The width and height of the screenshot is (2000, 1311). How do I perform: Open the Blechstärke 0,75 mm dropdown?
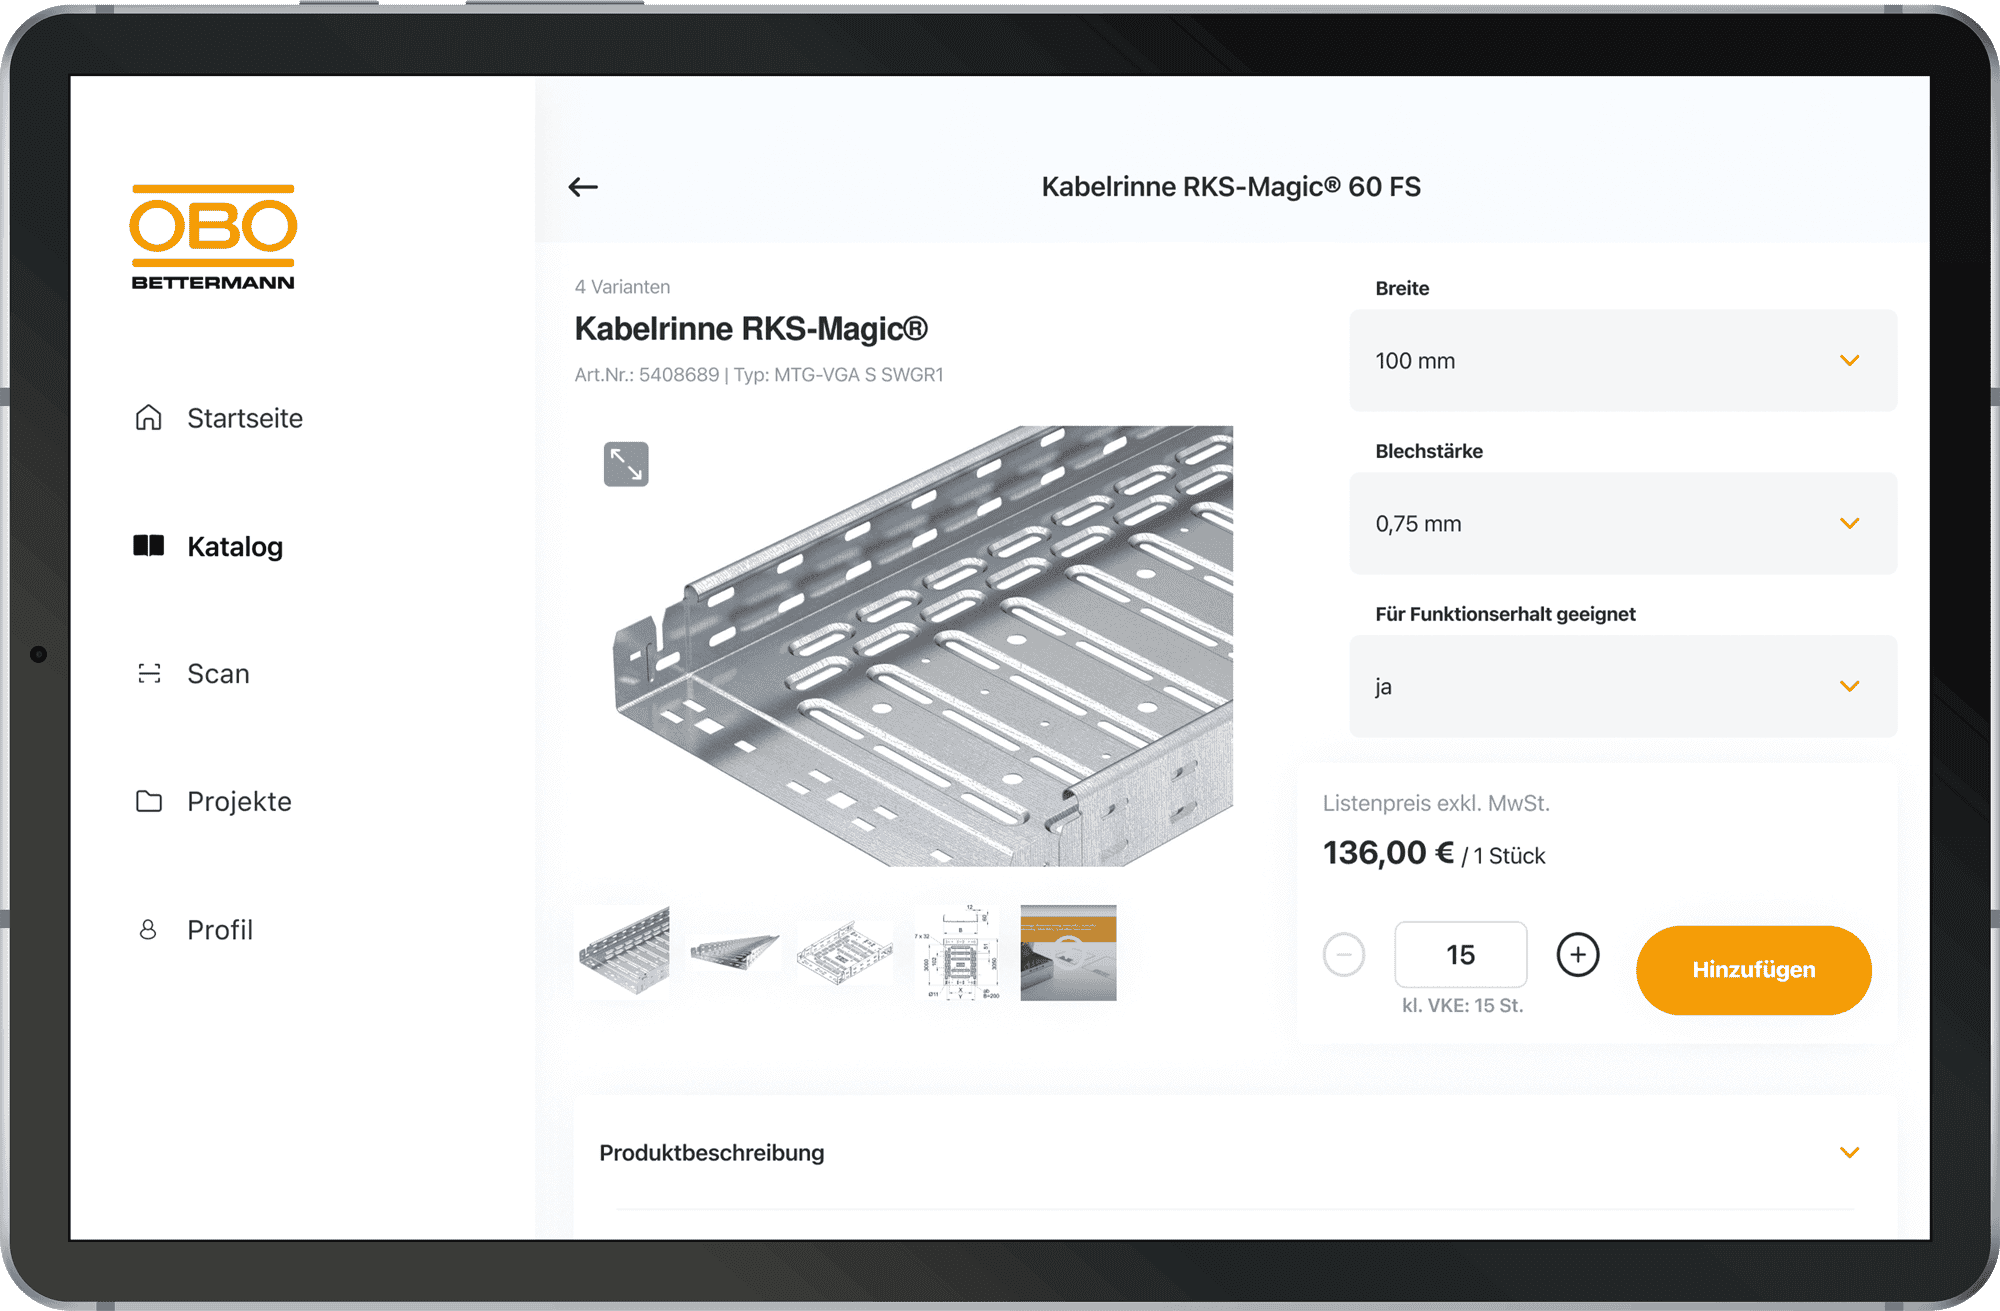point(1623,524)
